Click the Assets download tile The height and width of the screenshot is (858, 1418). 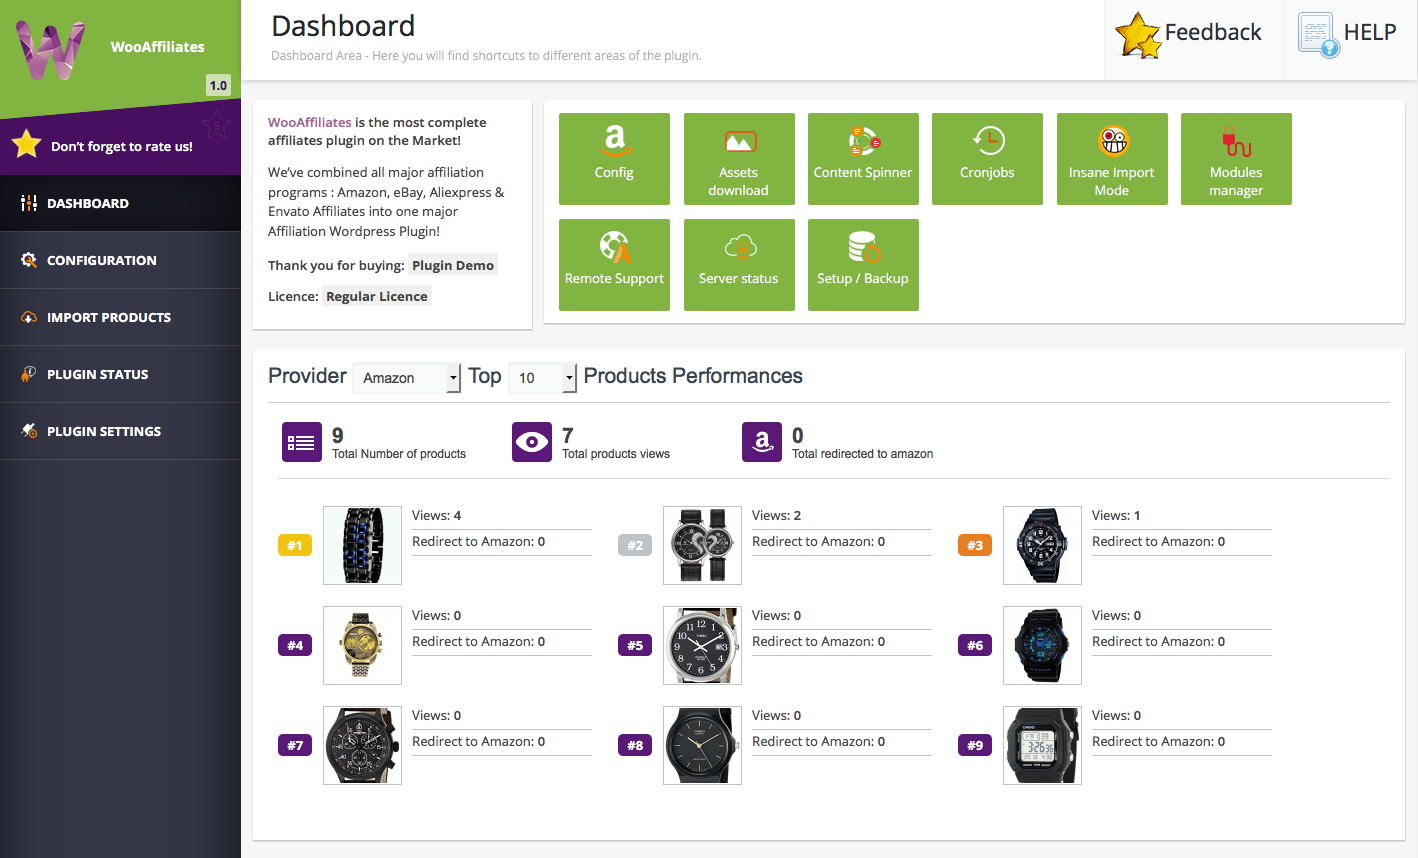(x=739, y=158)
